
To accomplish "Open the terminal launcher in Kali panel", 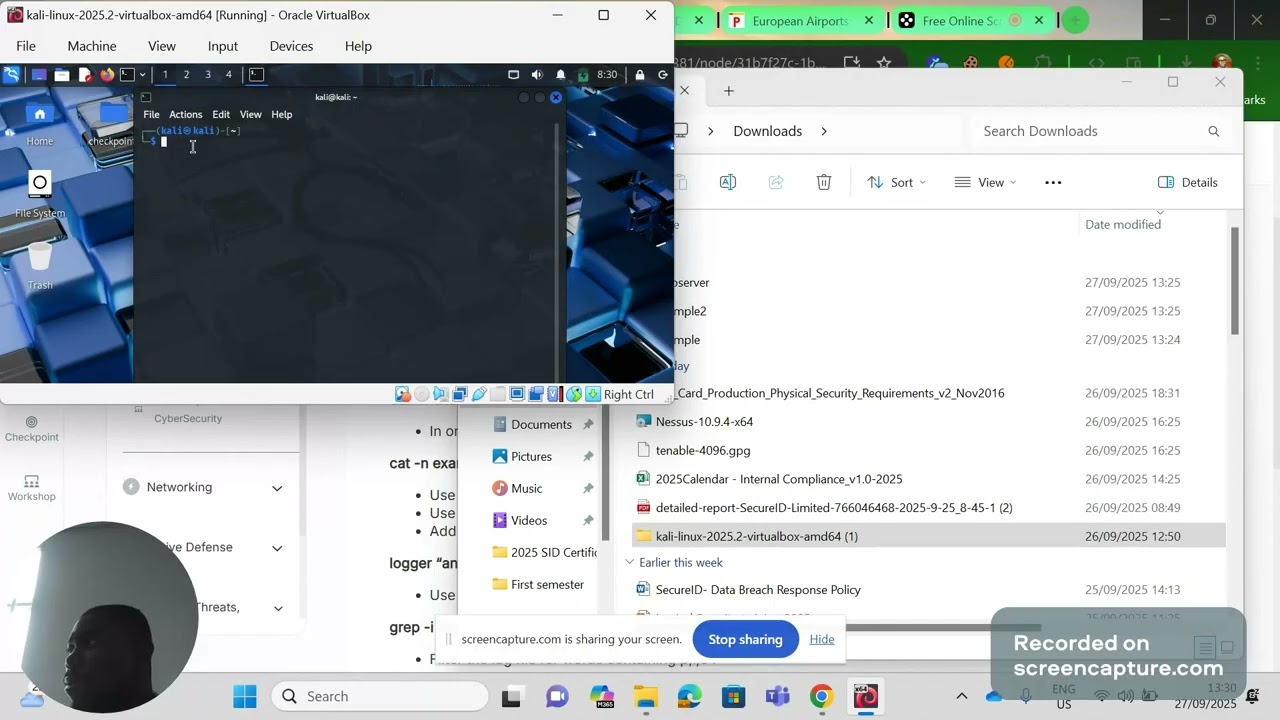I will (x=127, y=74).
